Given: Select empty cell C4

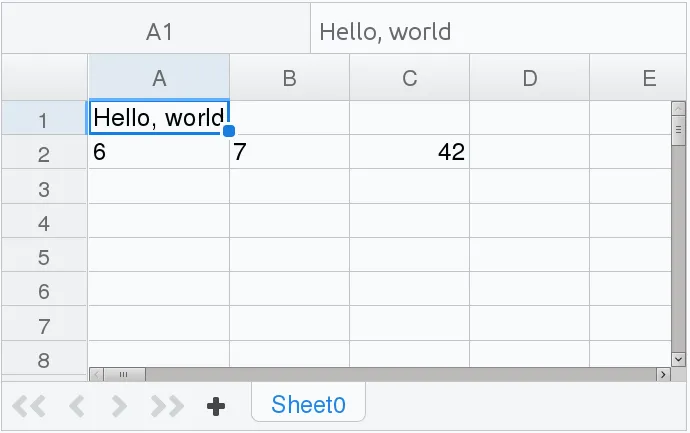Looking at the screenshot, I should pyautogui.click(x=410, y=220).
